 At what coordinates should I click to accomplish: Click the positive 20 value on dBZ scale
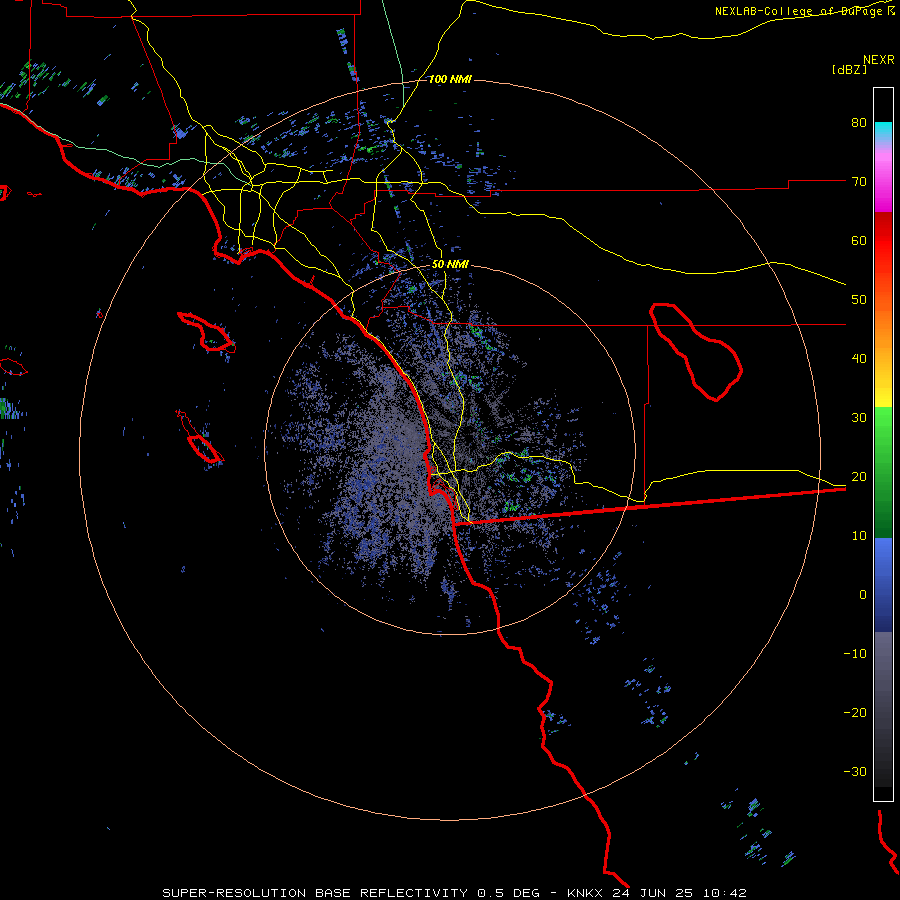859,477
